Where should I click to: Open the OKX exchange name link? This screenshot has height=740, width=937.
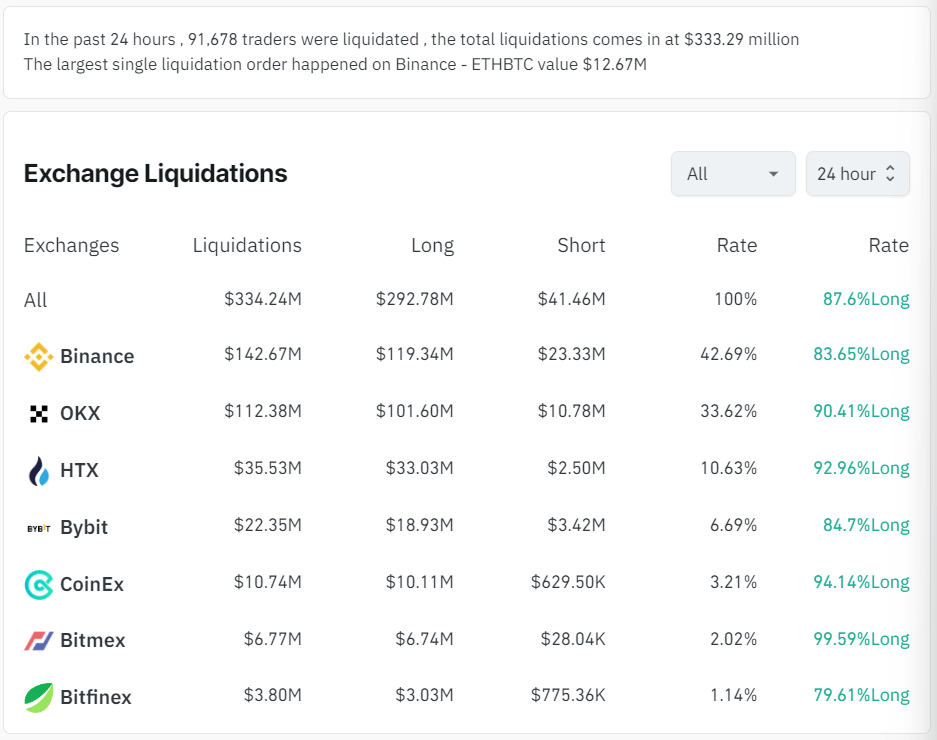80,413
